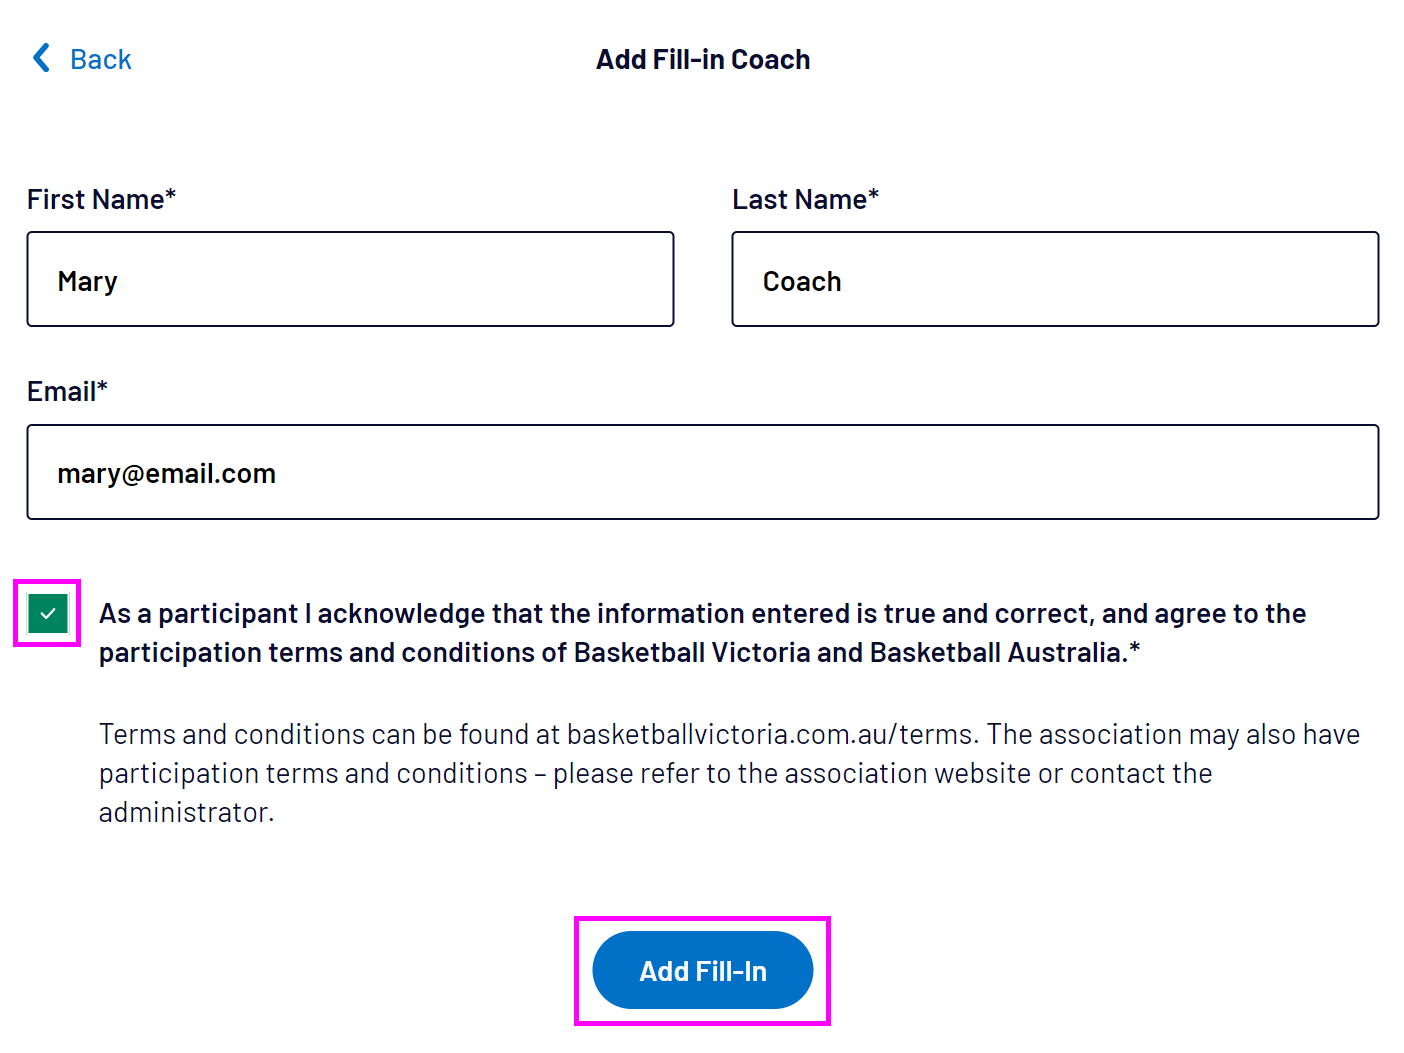Screen dimensions: 1404x1053
Task: Focus the Last Name field containing Coach
Action: [x=1055, y=280]
